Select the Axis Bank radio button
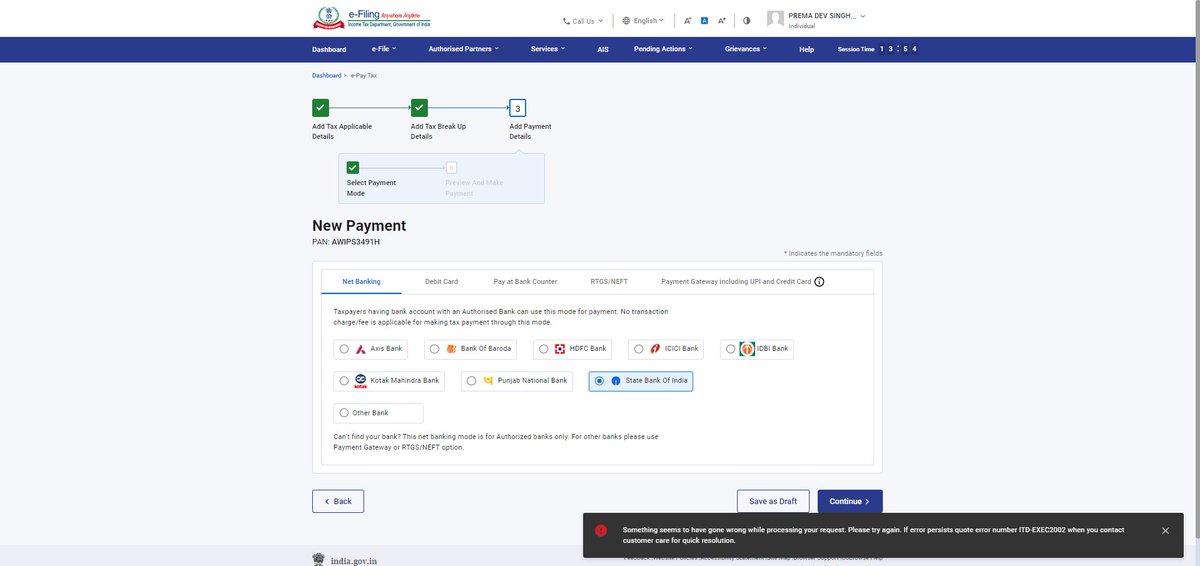The width and height of the screenshot is (1200, 566). (x=344, y=349)
